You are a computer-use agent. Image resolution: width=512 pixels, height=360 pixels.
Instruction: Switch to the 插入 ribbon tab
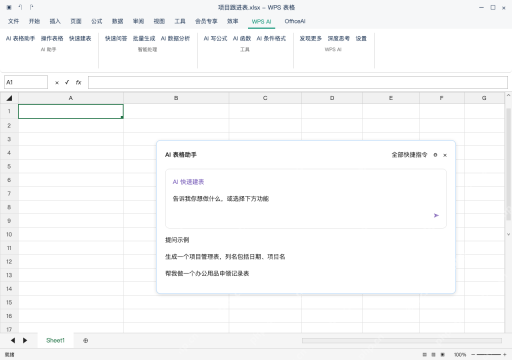click(55, 21)
